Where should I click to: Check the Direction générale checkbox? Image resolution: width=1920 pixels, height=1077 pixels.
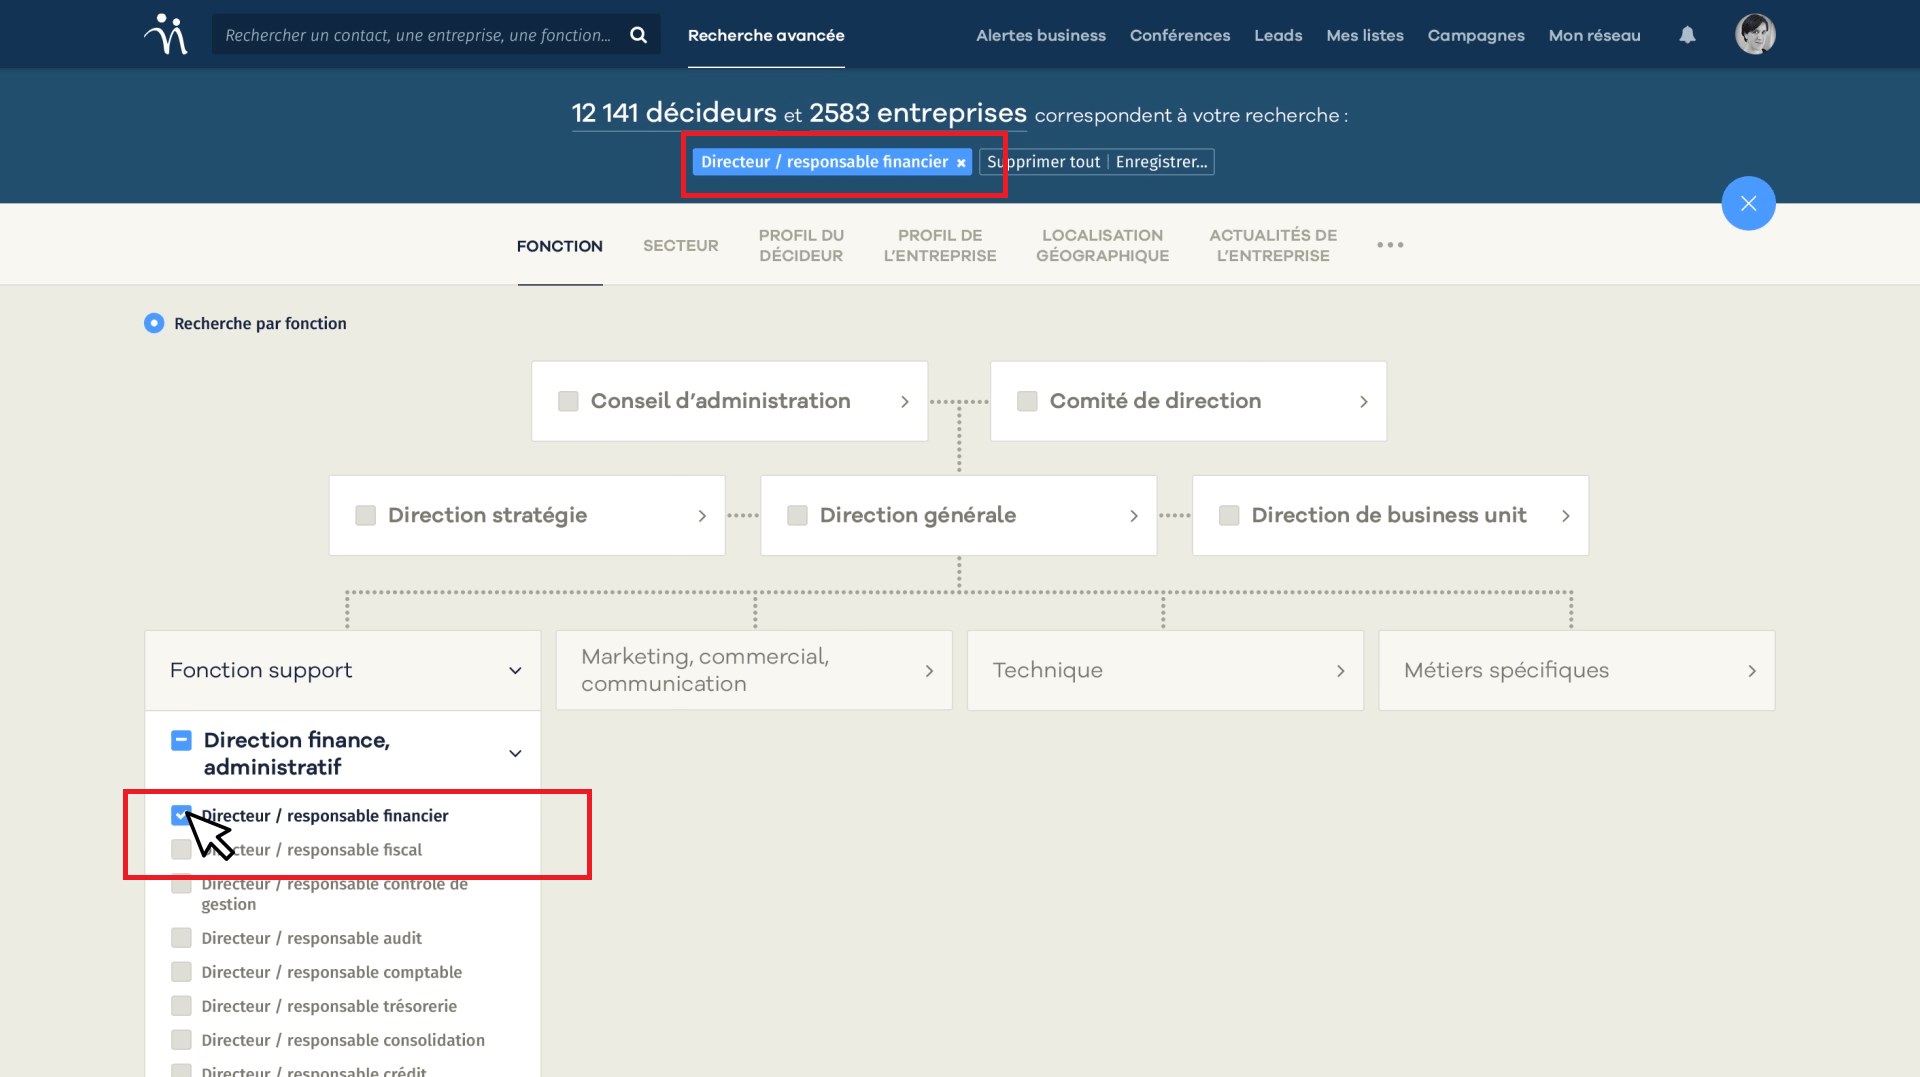[x=797, y=515]
